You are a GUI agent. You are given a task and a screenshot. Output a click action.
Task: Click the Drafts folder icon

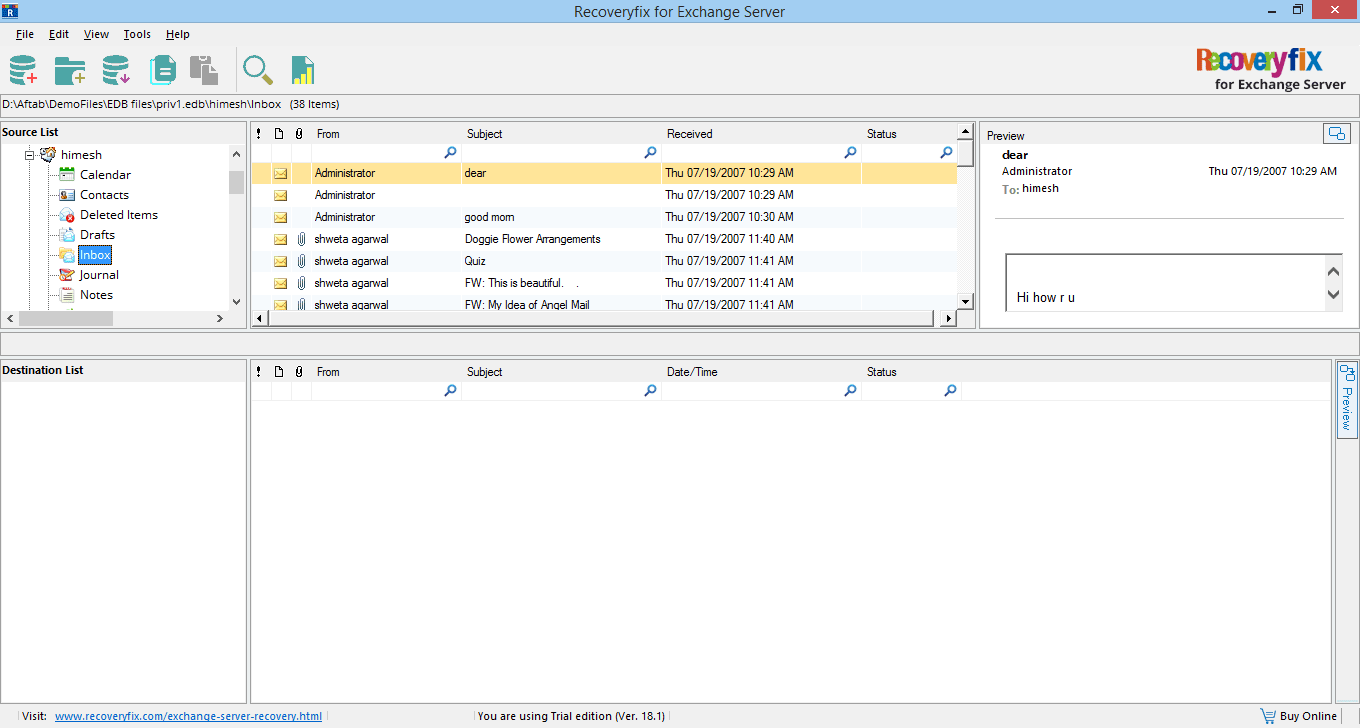tap(67, 234)
